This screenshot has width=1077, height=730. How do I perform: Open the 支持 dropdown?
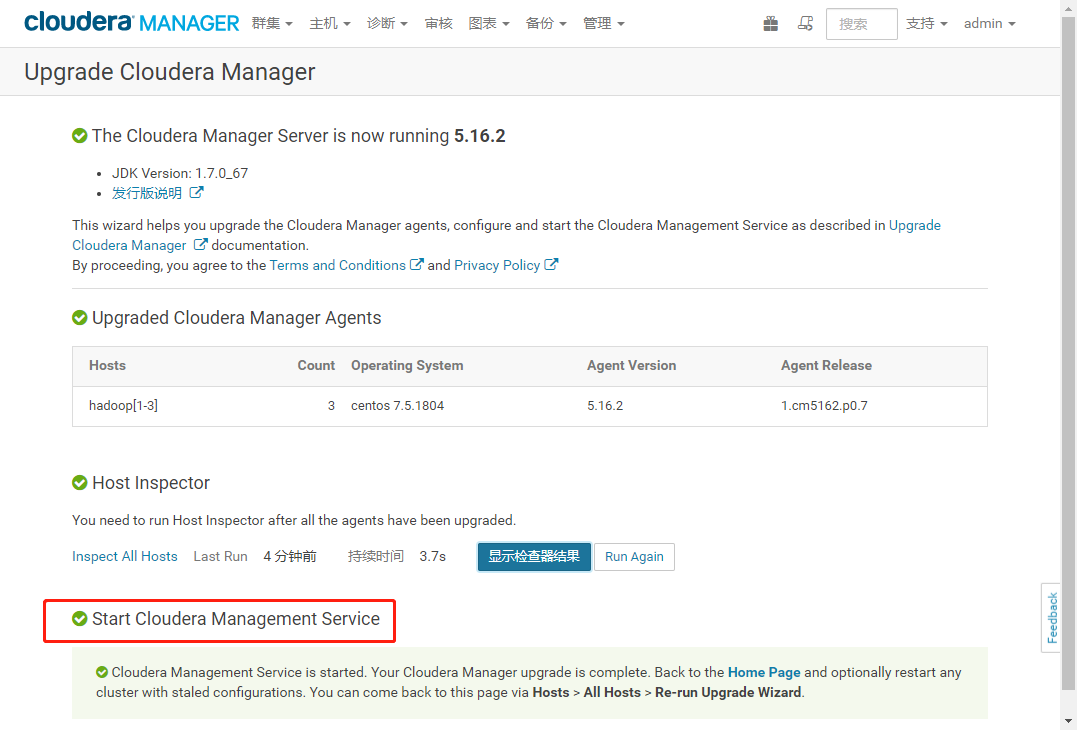click(x=927, y=23)
